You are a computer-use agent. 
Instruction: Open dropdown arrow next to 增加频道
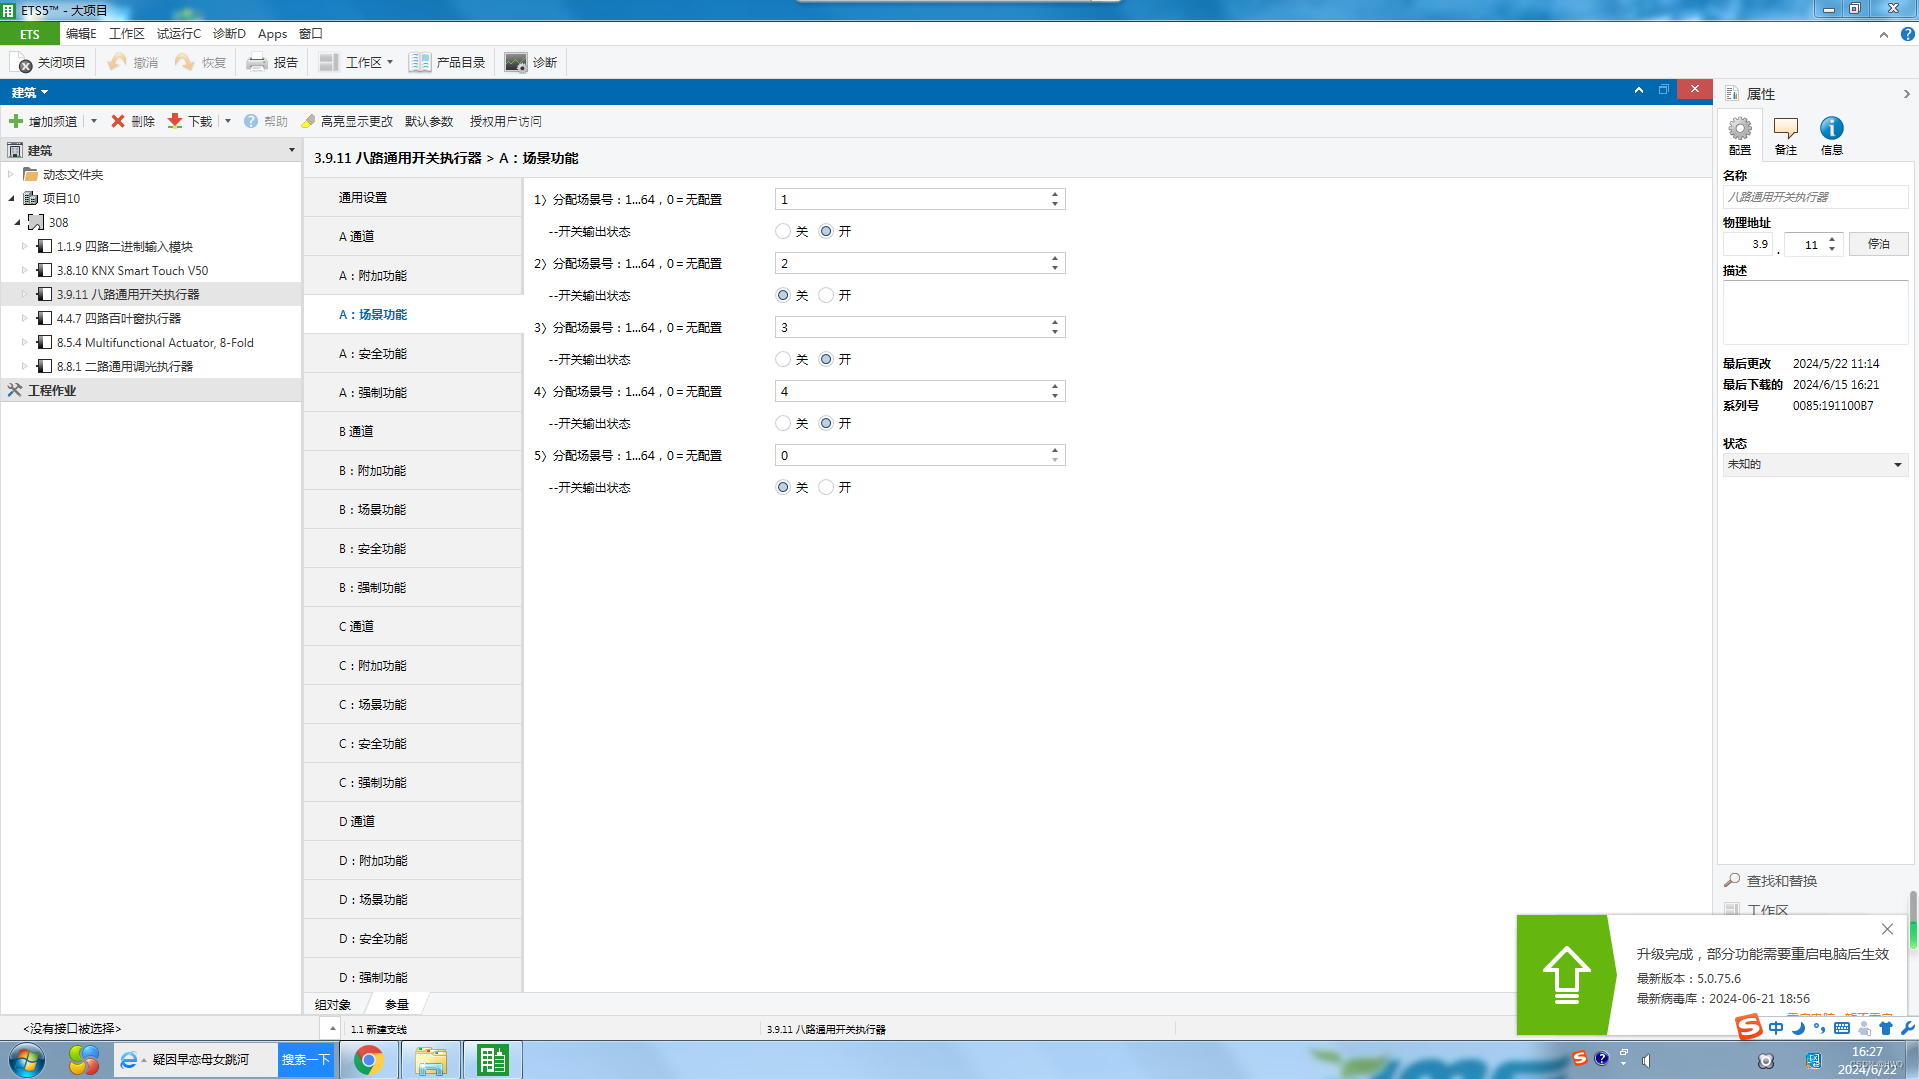(94, 121)
